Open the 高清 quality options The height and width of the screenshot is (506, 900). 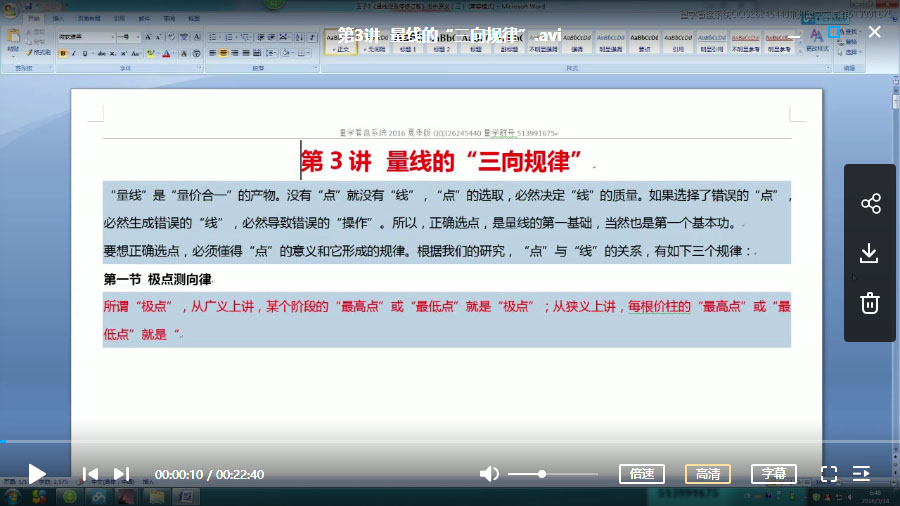point(708,474)
